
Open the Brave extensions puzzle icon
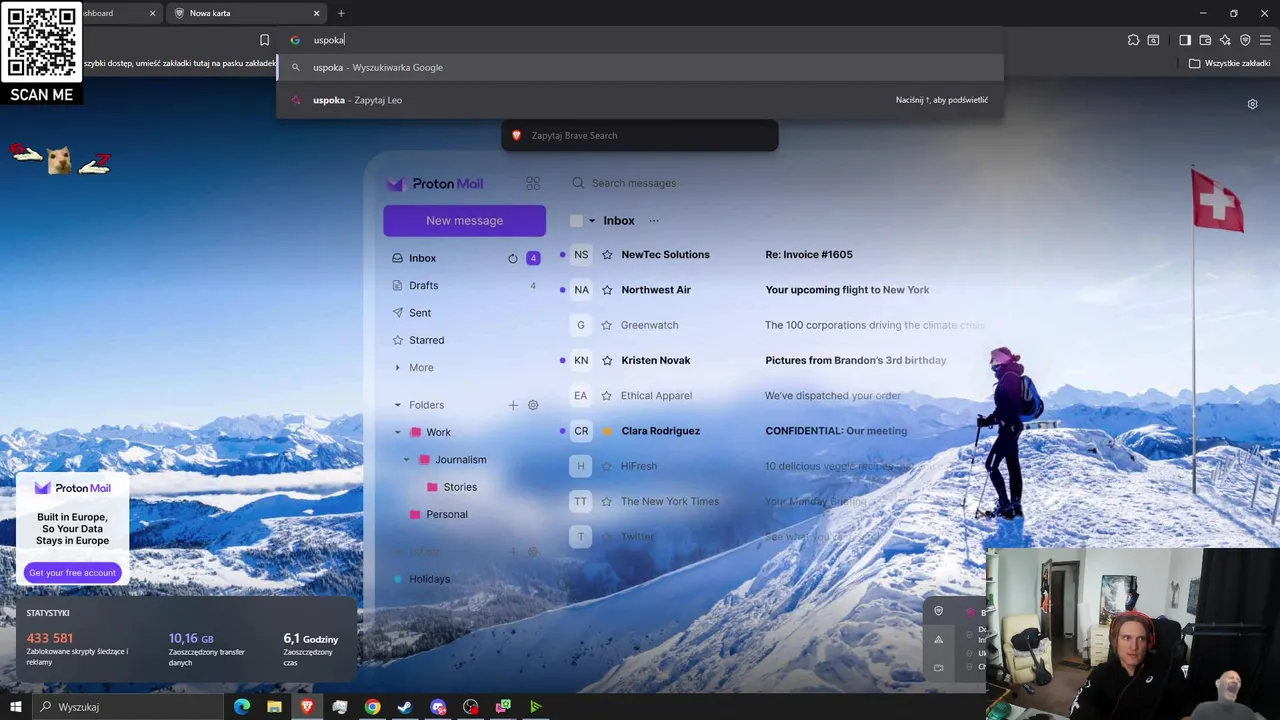tap(1133, 40)
